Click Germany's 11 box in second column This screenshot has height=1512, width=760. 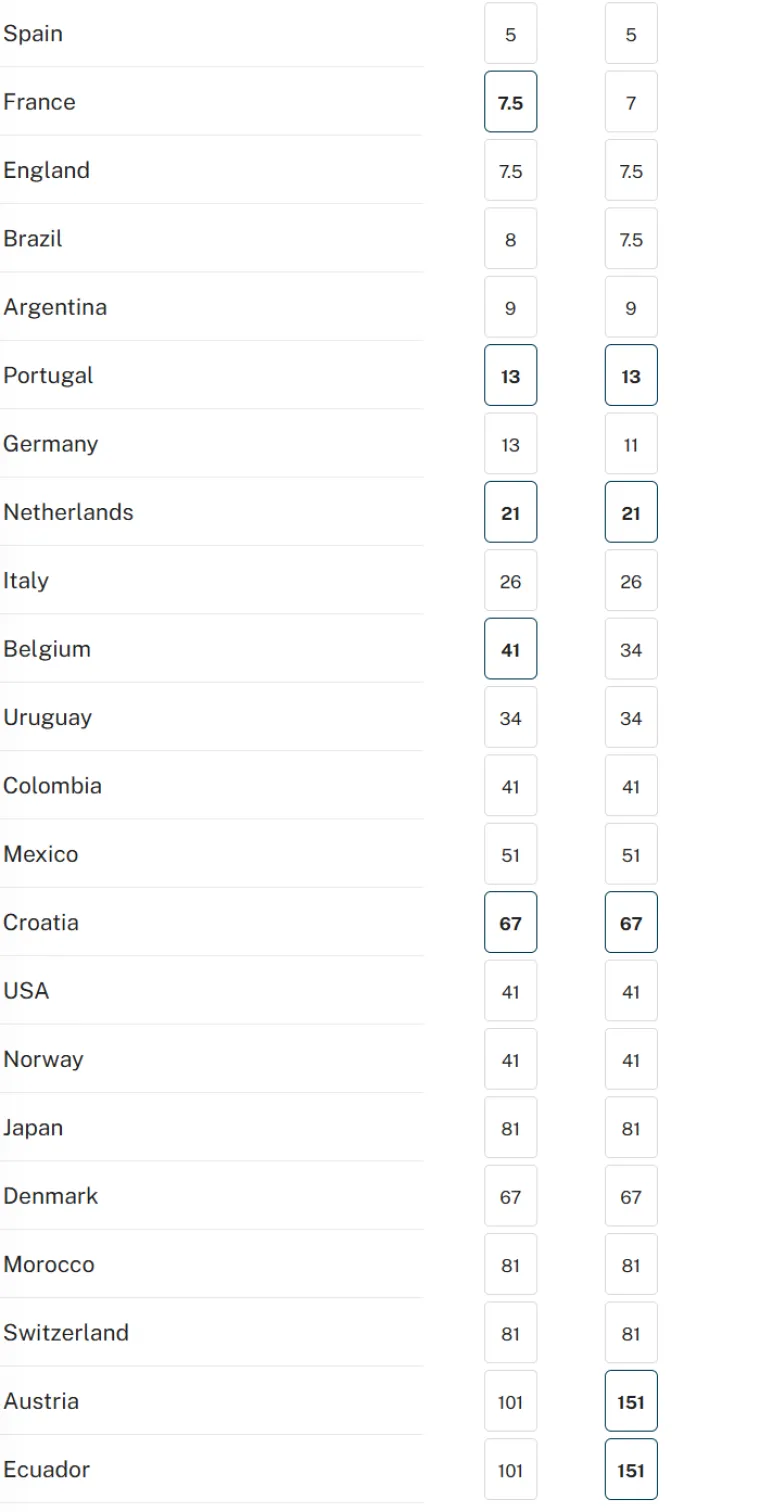[631, 444]
